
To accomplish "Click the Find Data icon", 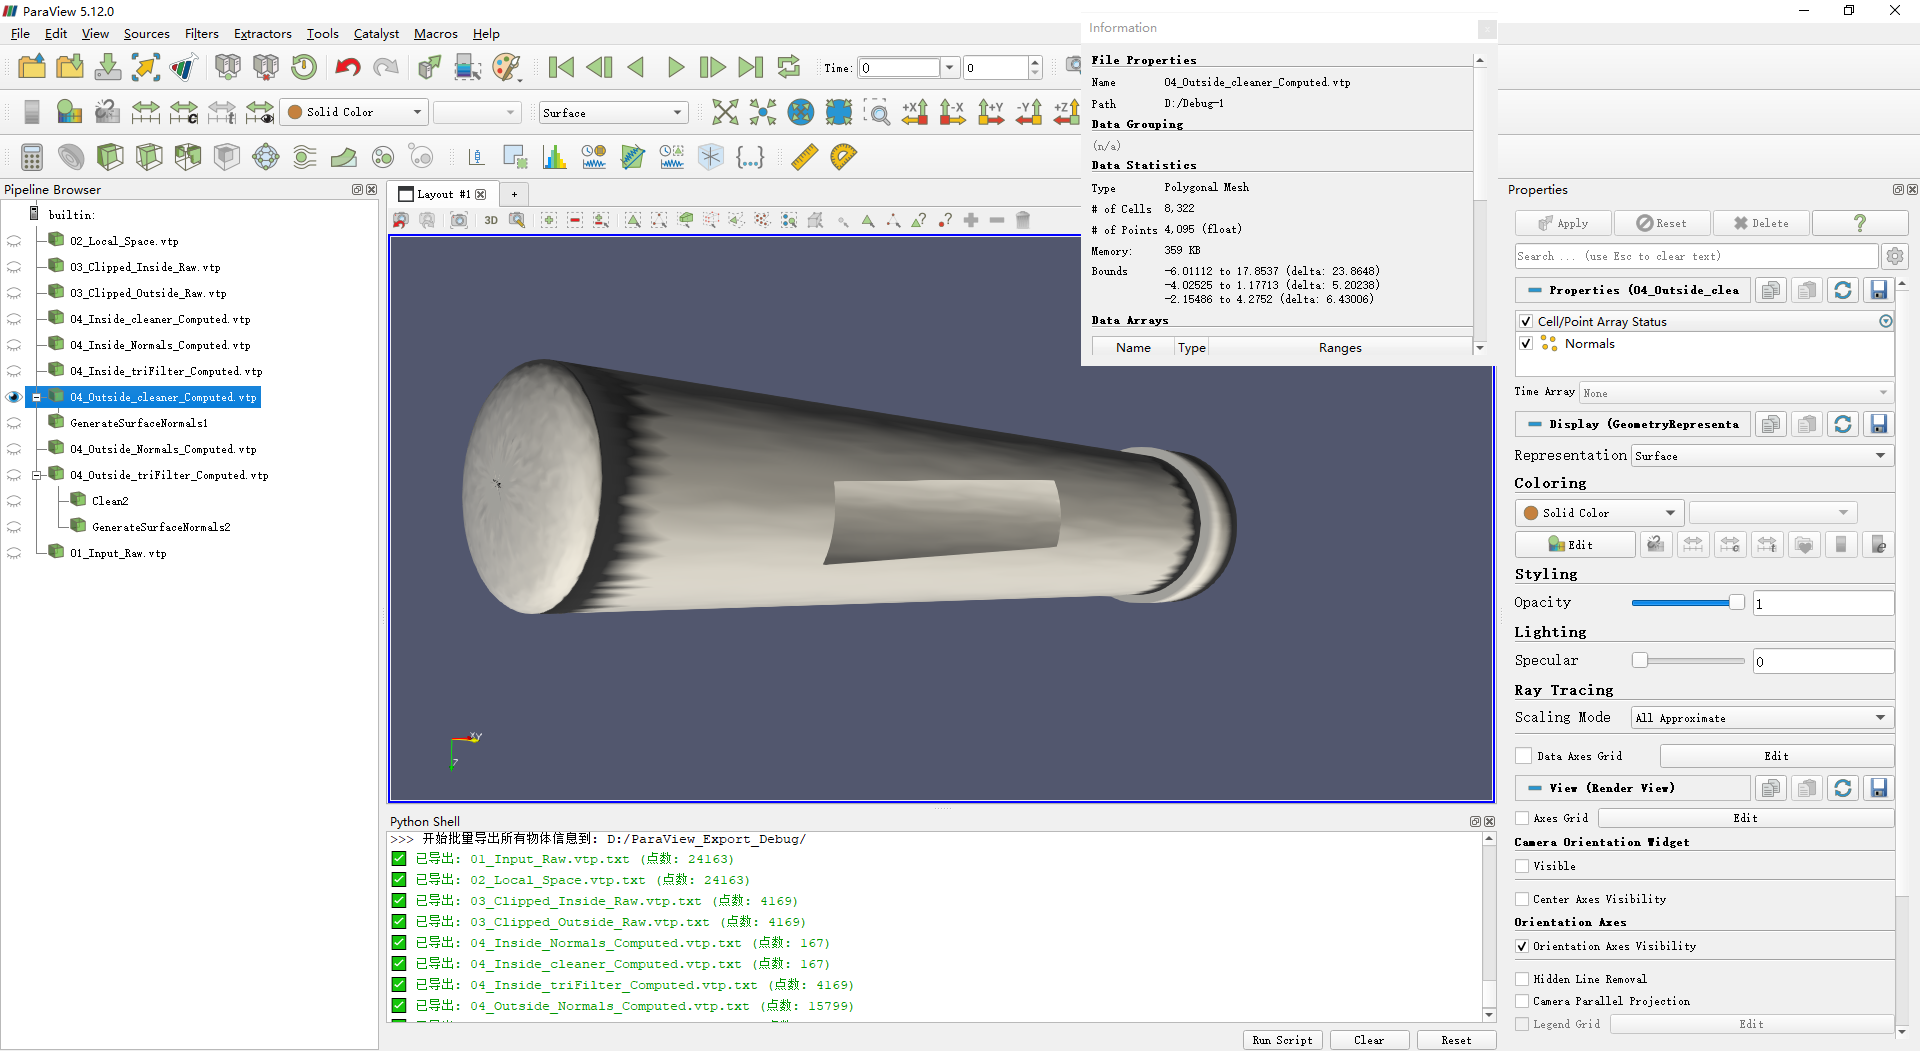I will (x=468, y=68).
